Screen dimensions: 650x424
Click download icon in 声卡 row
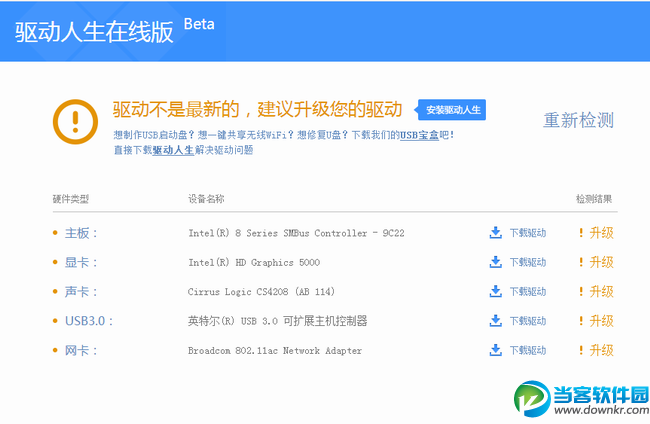click(x=495, y=291)
